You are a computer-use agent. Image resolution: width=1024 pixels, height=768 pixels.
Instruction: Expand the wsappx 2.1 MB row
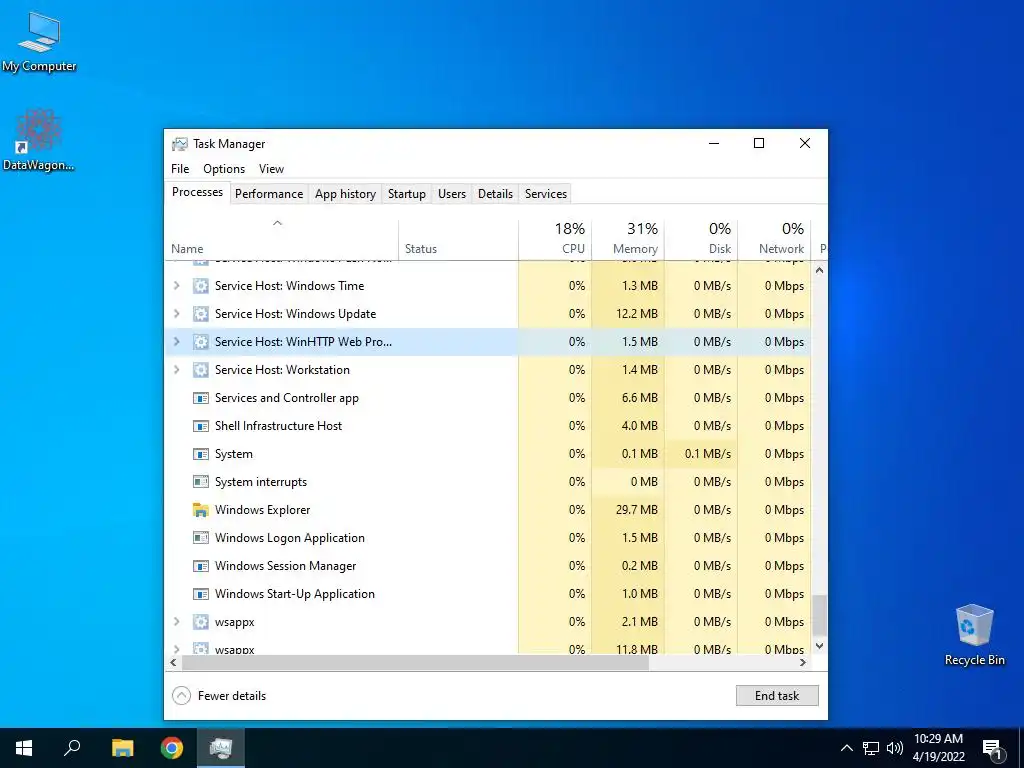point(176,622)
